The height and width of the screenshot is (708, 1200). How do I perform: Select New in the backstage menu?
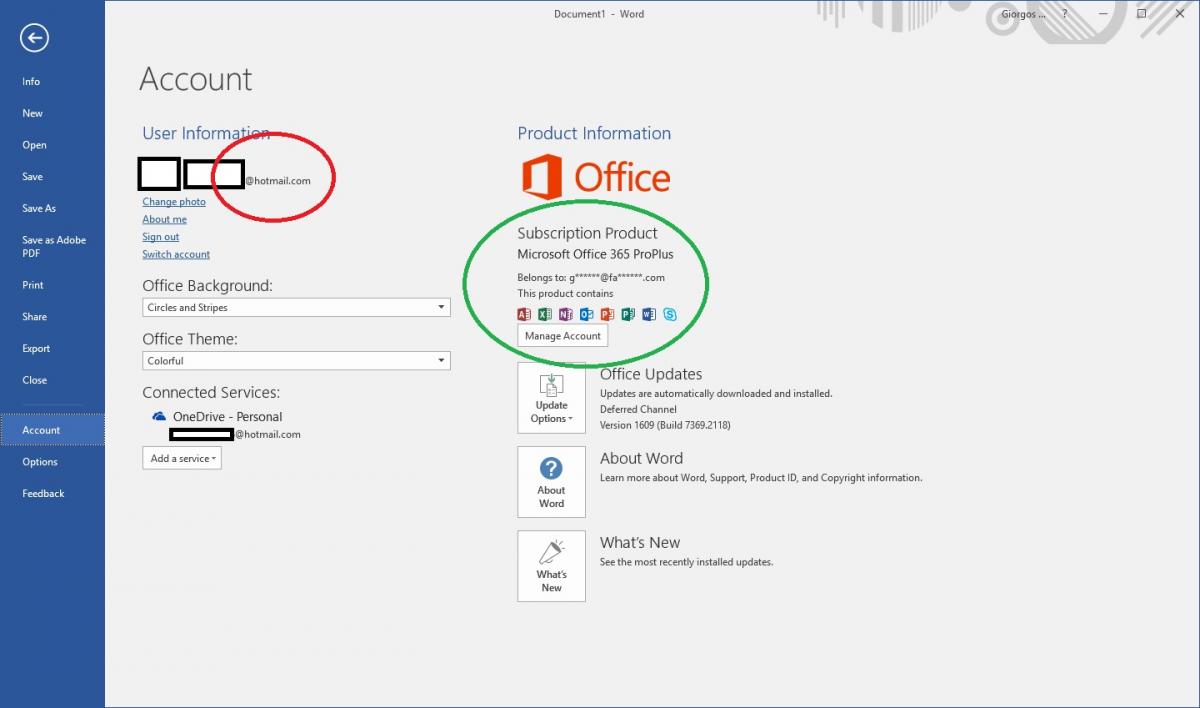coord(33,113)
